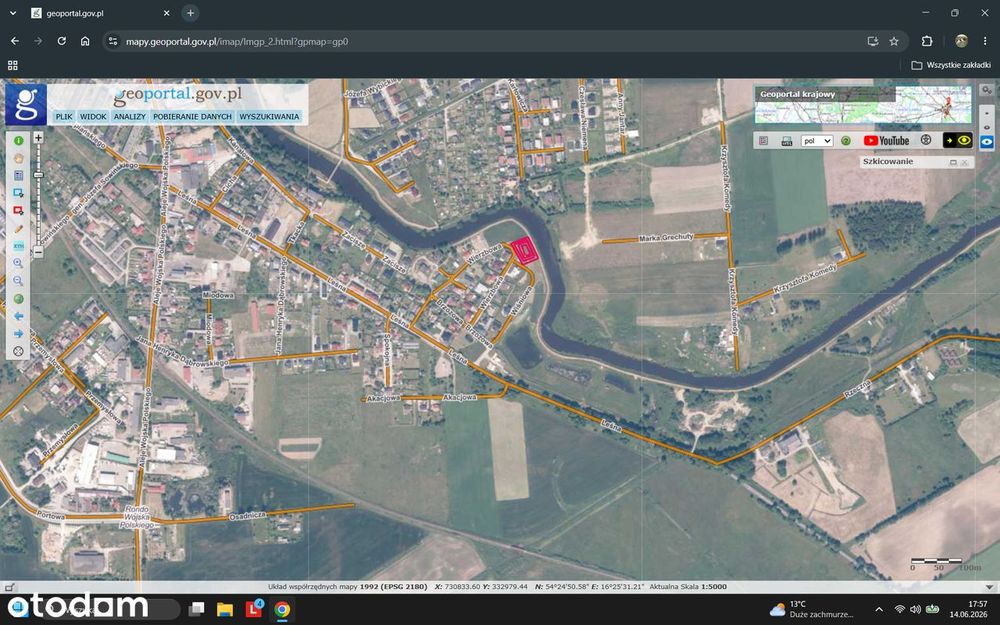Open File Explorer from taskbar
Screen dimensions: 1000x625
224,609
